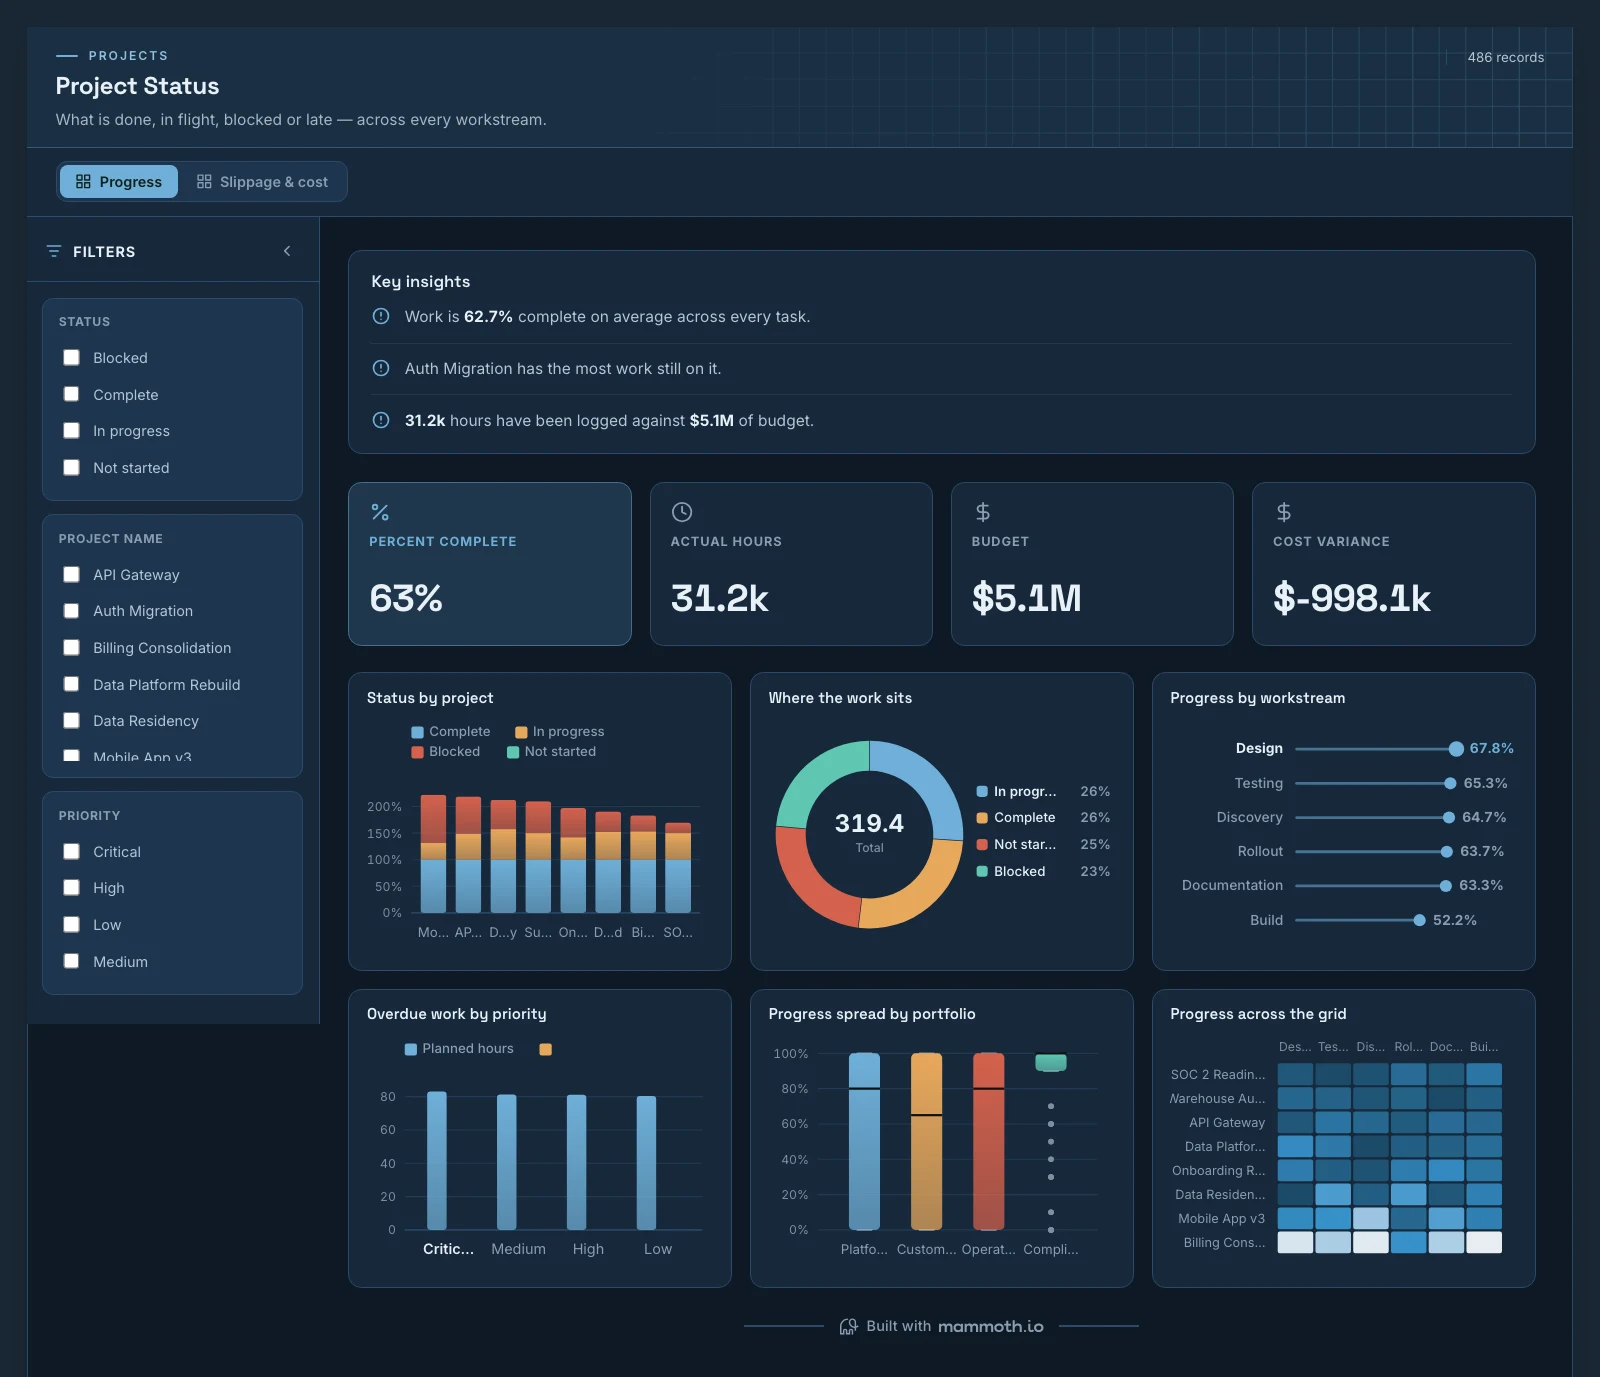Click the 486 records count label
This screenshot has width=1600, height=1377.
1505,57
